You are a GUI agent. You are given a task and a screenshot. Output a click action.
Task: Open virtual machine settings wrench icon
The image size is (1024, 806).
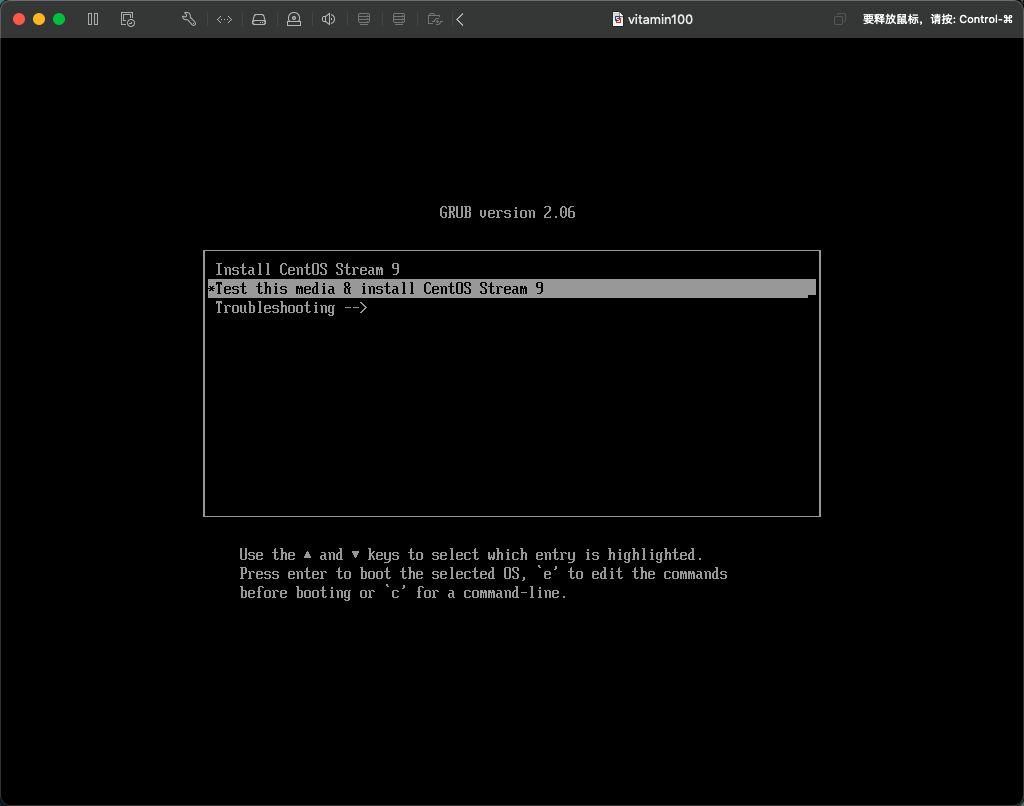coord(189,20)
